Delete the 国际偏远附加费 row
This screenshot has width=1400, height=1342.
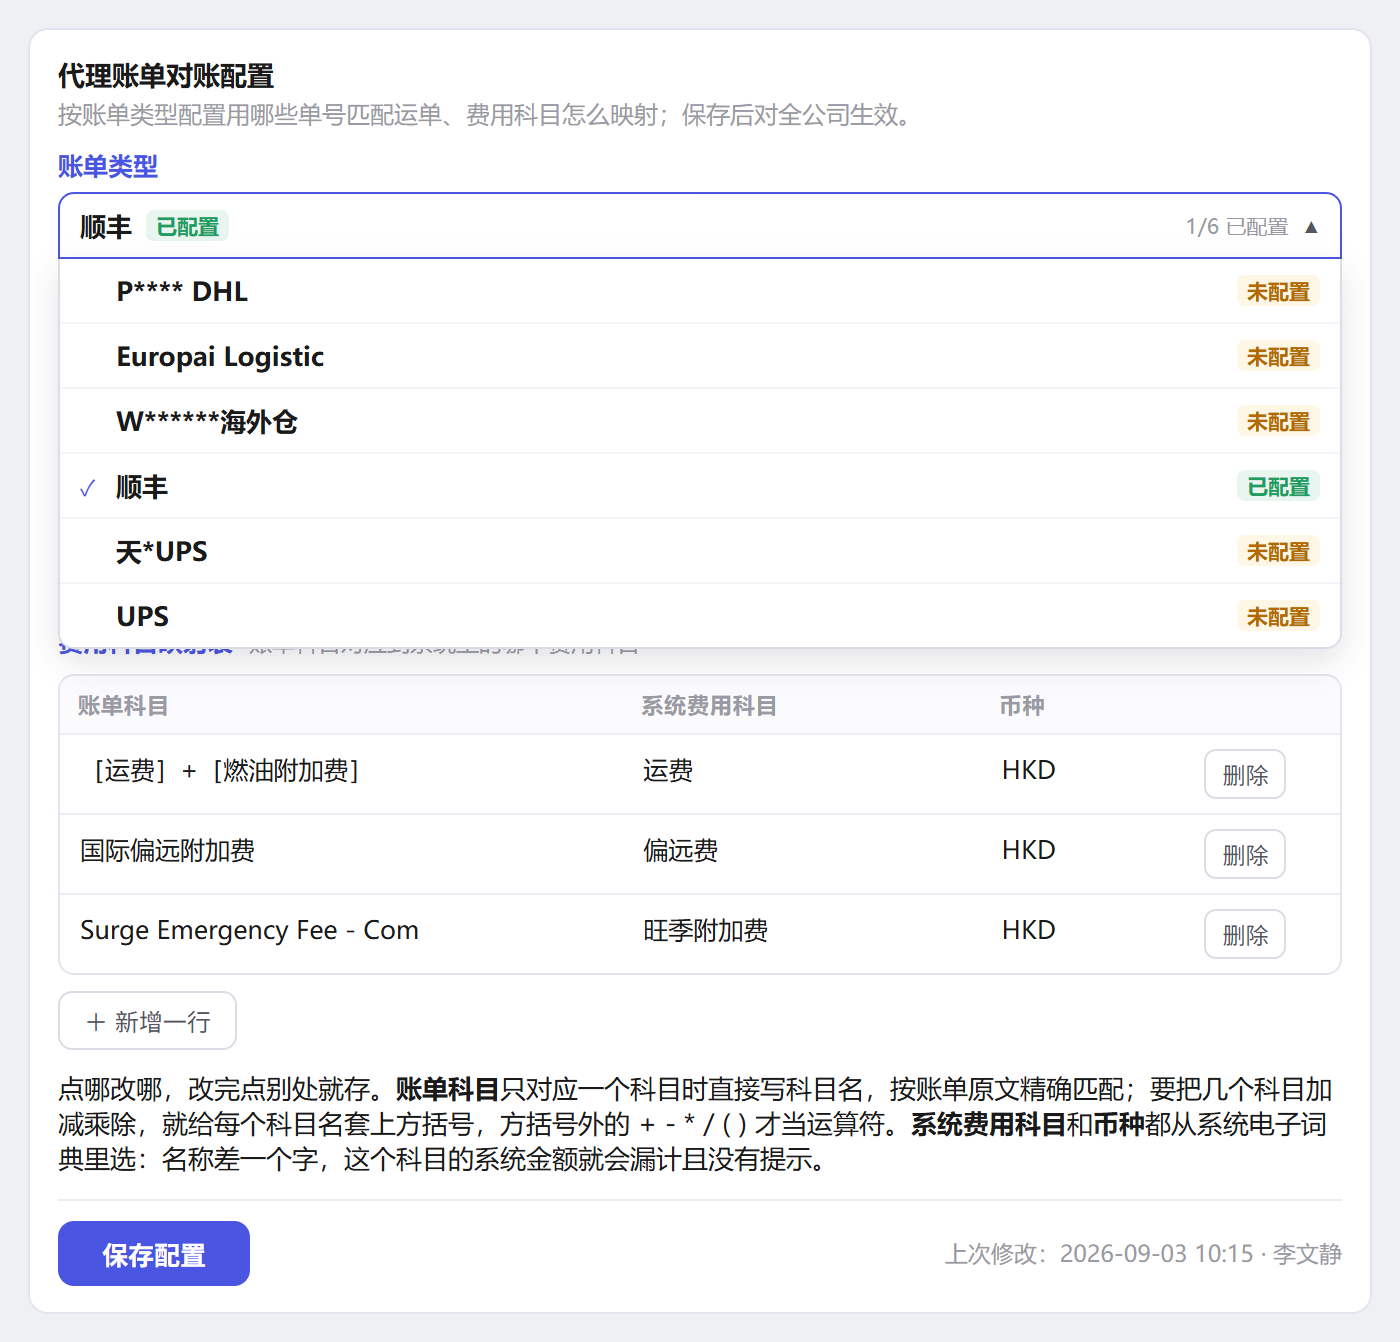tap(1245, 854)
